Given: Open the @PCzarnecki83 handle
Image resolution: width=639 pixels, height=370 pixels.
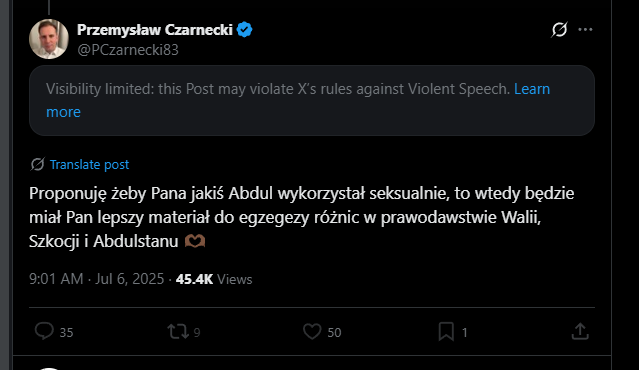Looking at the screenshot, I should (128, 50).
